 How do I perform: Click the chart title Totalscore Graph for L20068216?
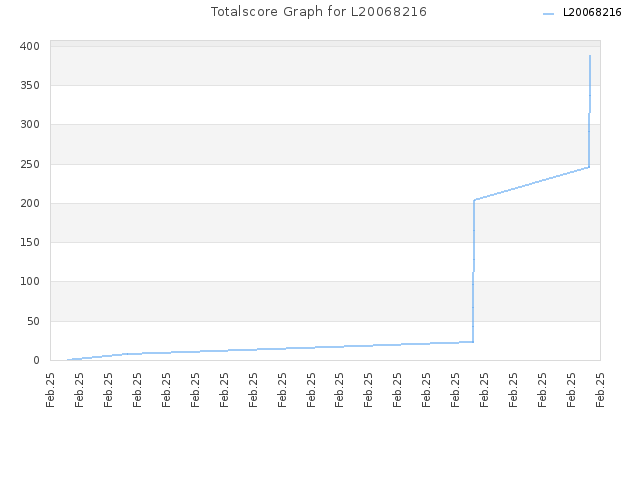coord(318,12)
